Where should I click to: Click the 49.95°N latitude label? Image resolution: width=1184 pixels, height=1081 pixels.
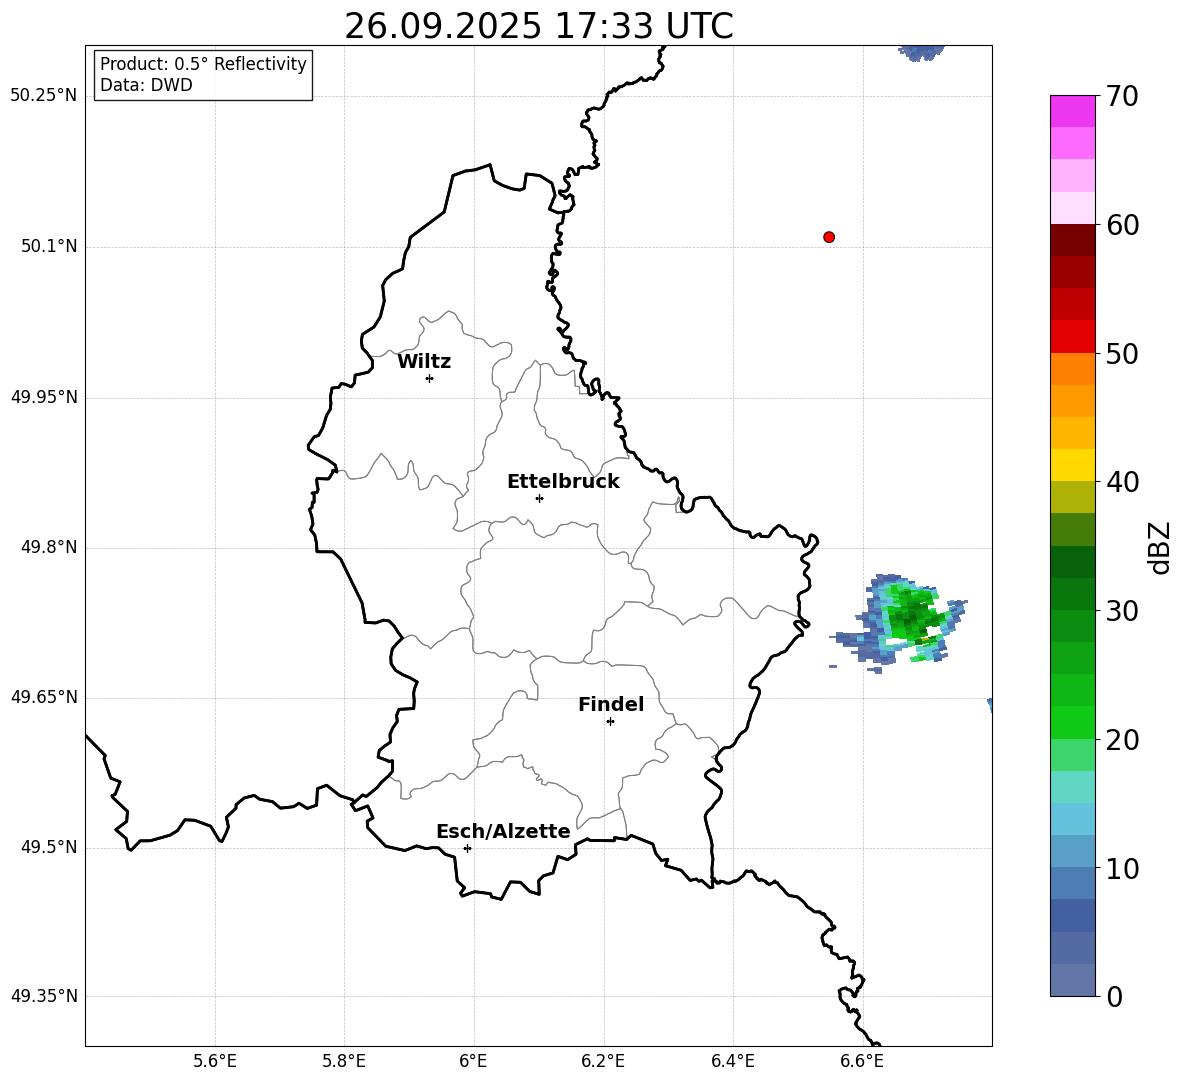tap(44, 397)
